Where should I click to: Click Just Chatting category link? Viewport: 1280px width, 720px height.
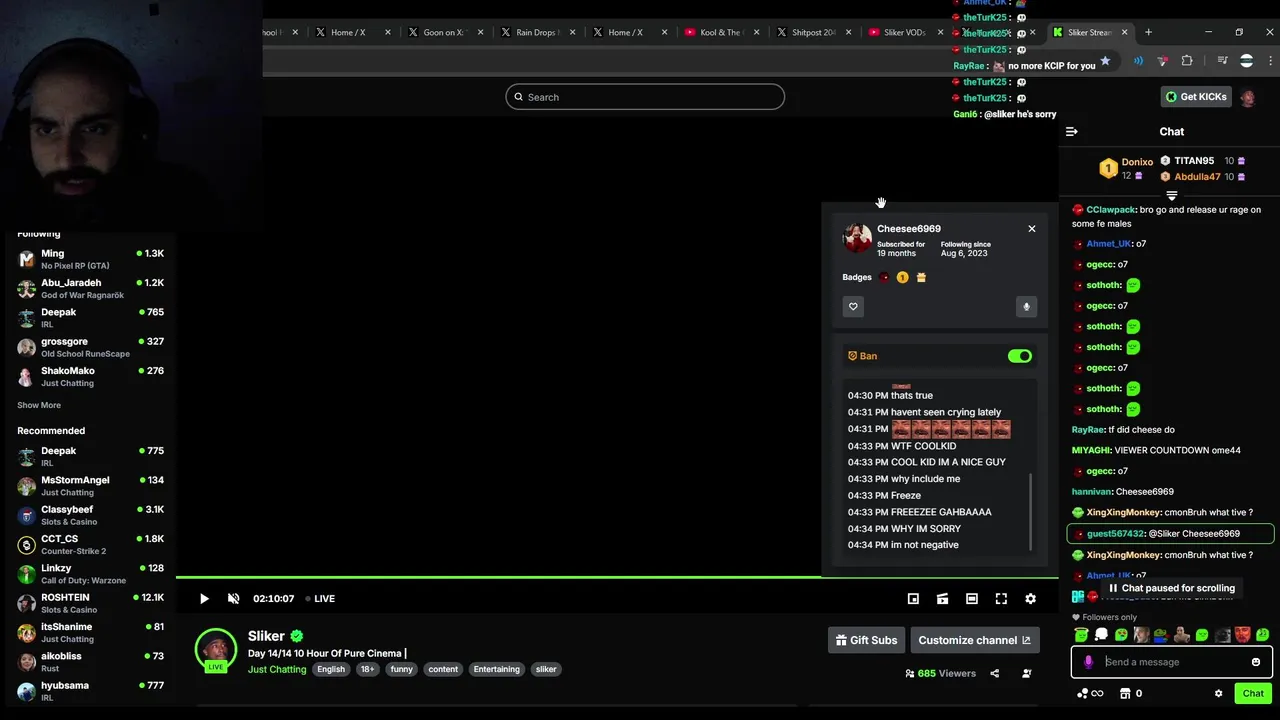[x=277, y=669]
